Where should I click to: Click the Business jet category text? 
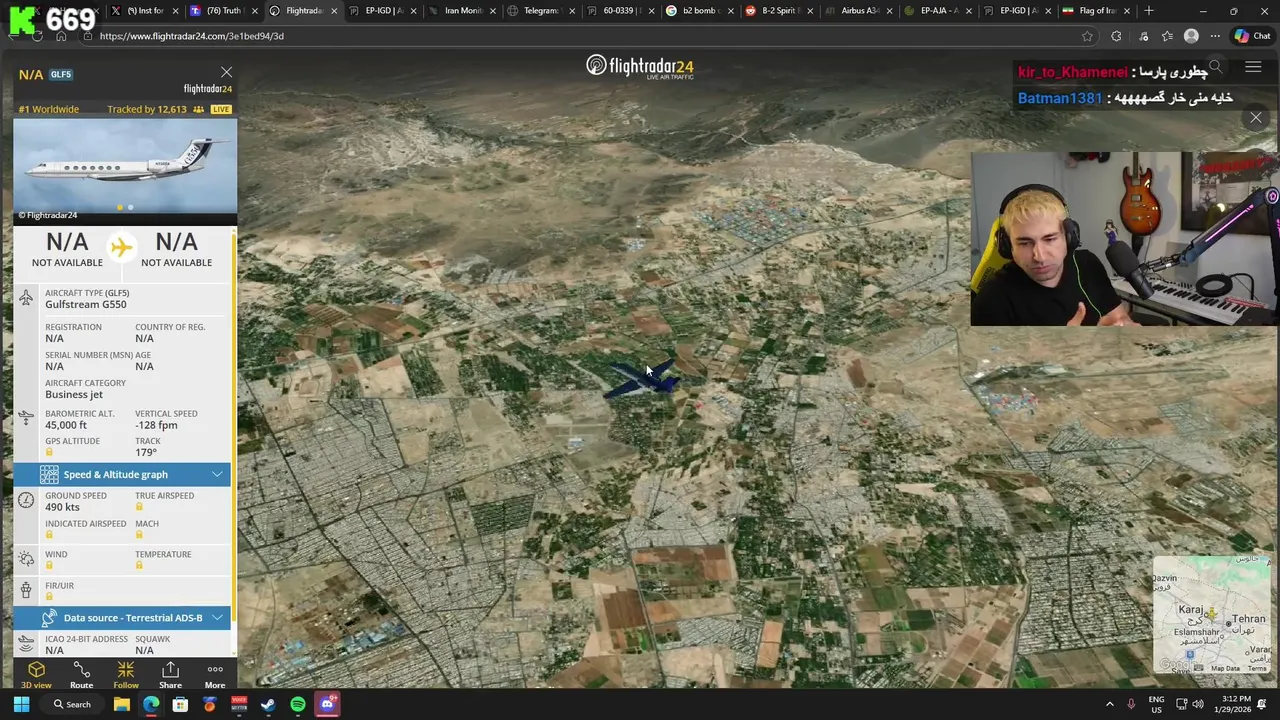74,394
